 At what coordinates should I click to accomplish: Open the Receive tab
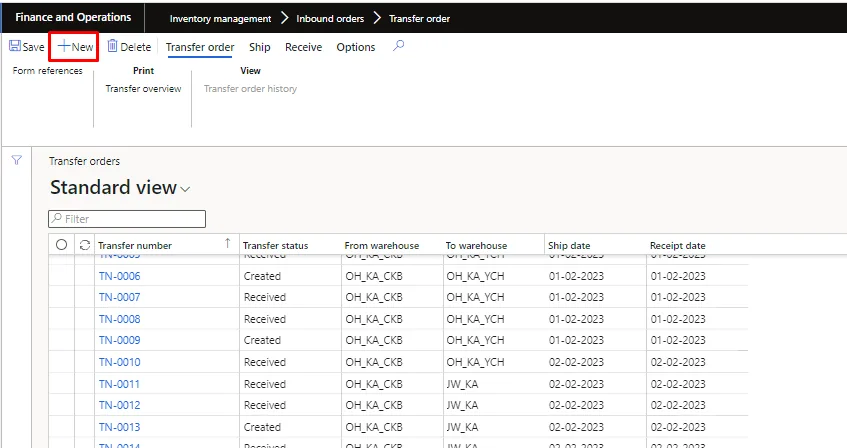click(x=303, y=47)
